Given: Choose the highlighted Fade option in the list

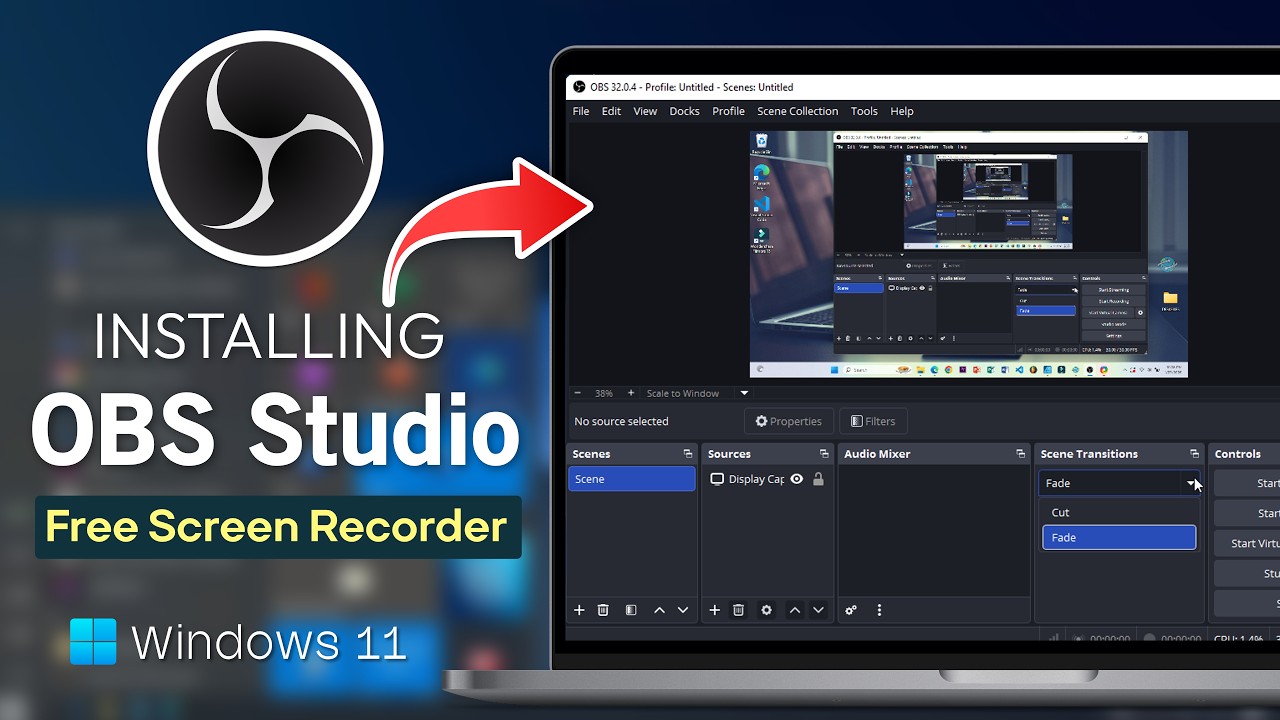Looking at the screenshot, I should pyautogui.click(x=1119, y=538).
